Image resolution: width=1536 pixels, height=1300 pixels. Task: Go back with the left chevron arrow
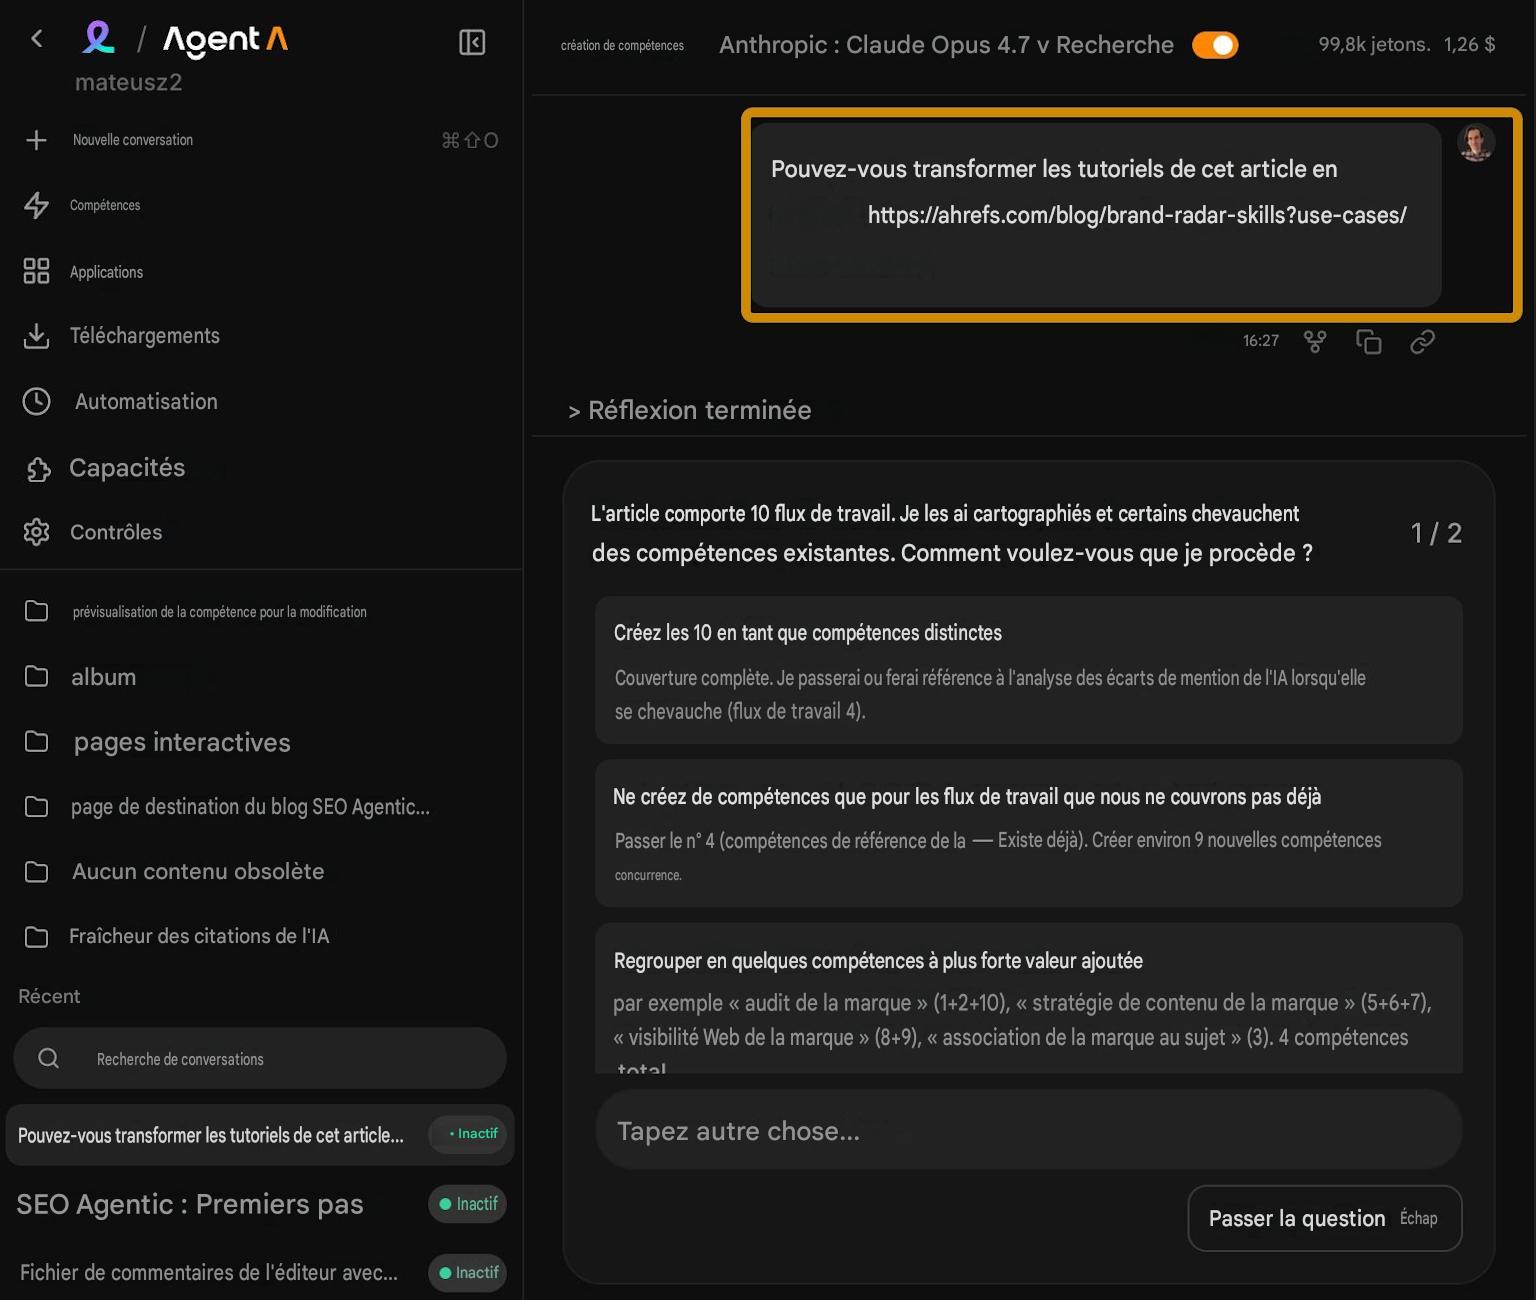point(37,39)
